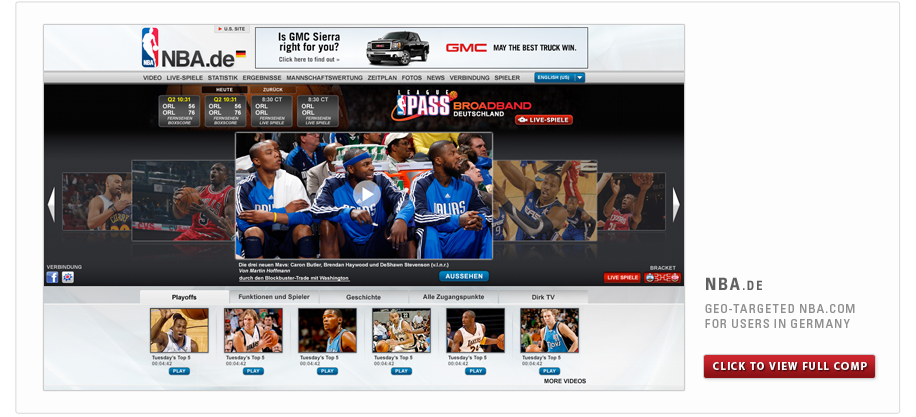This screenshot has height=417, width=916.
Task: Select the Dirk TV tab
Action: tap(543, 297)
